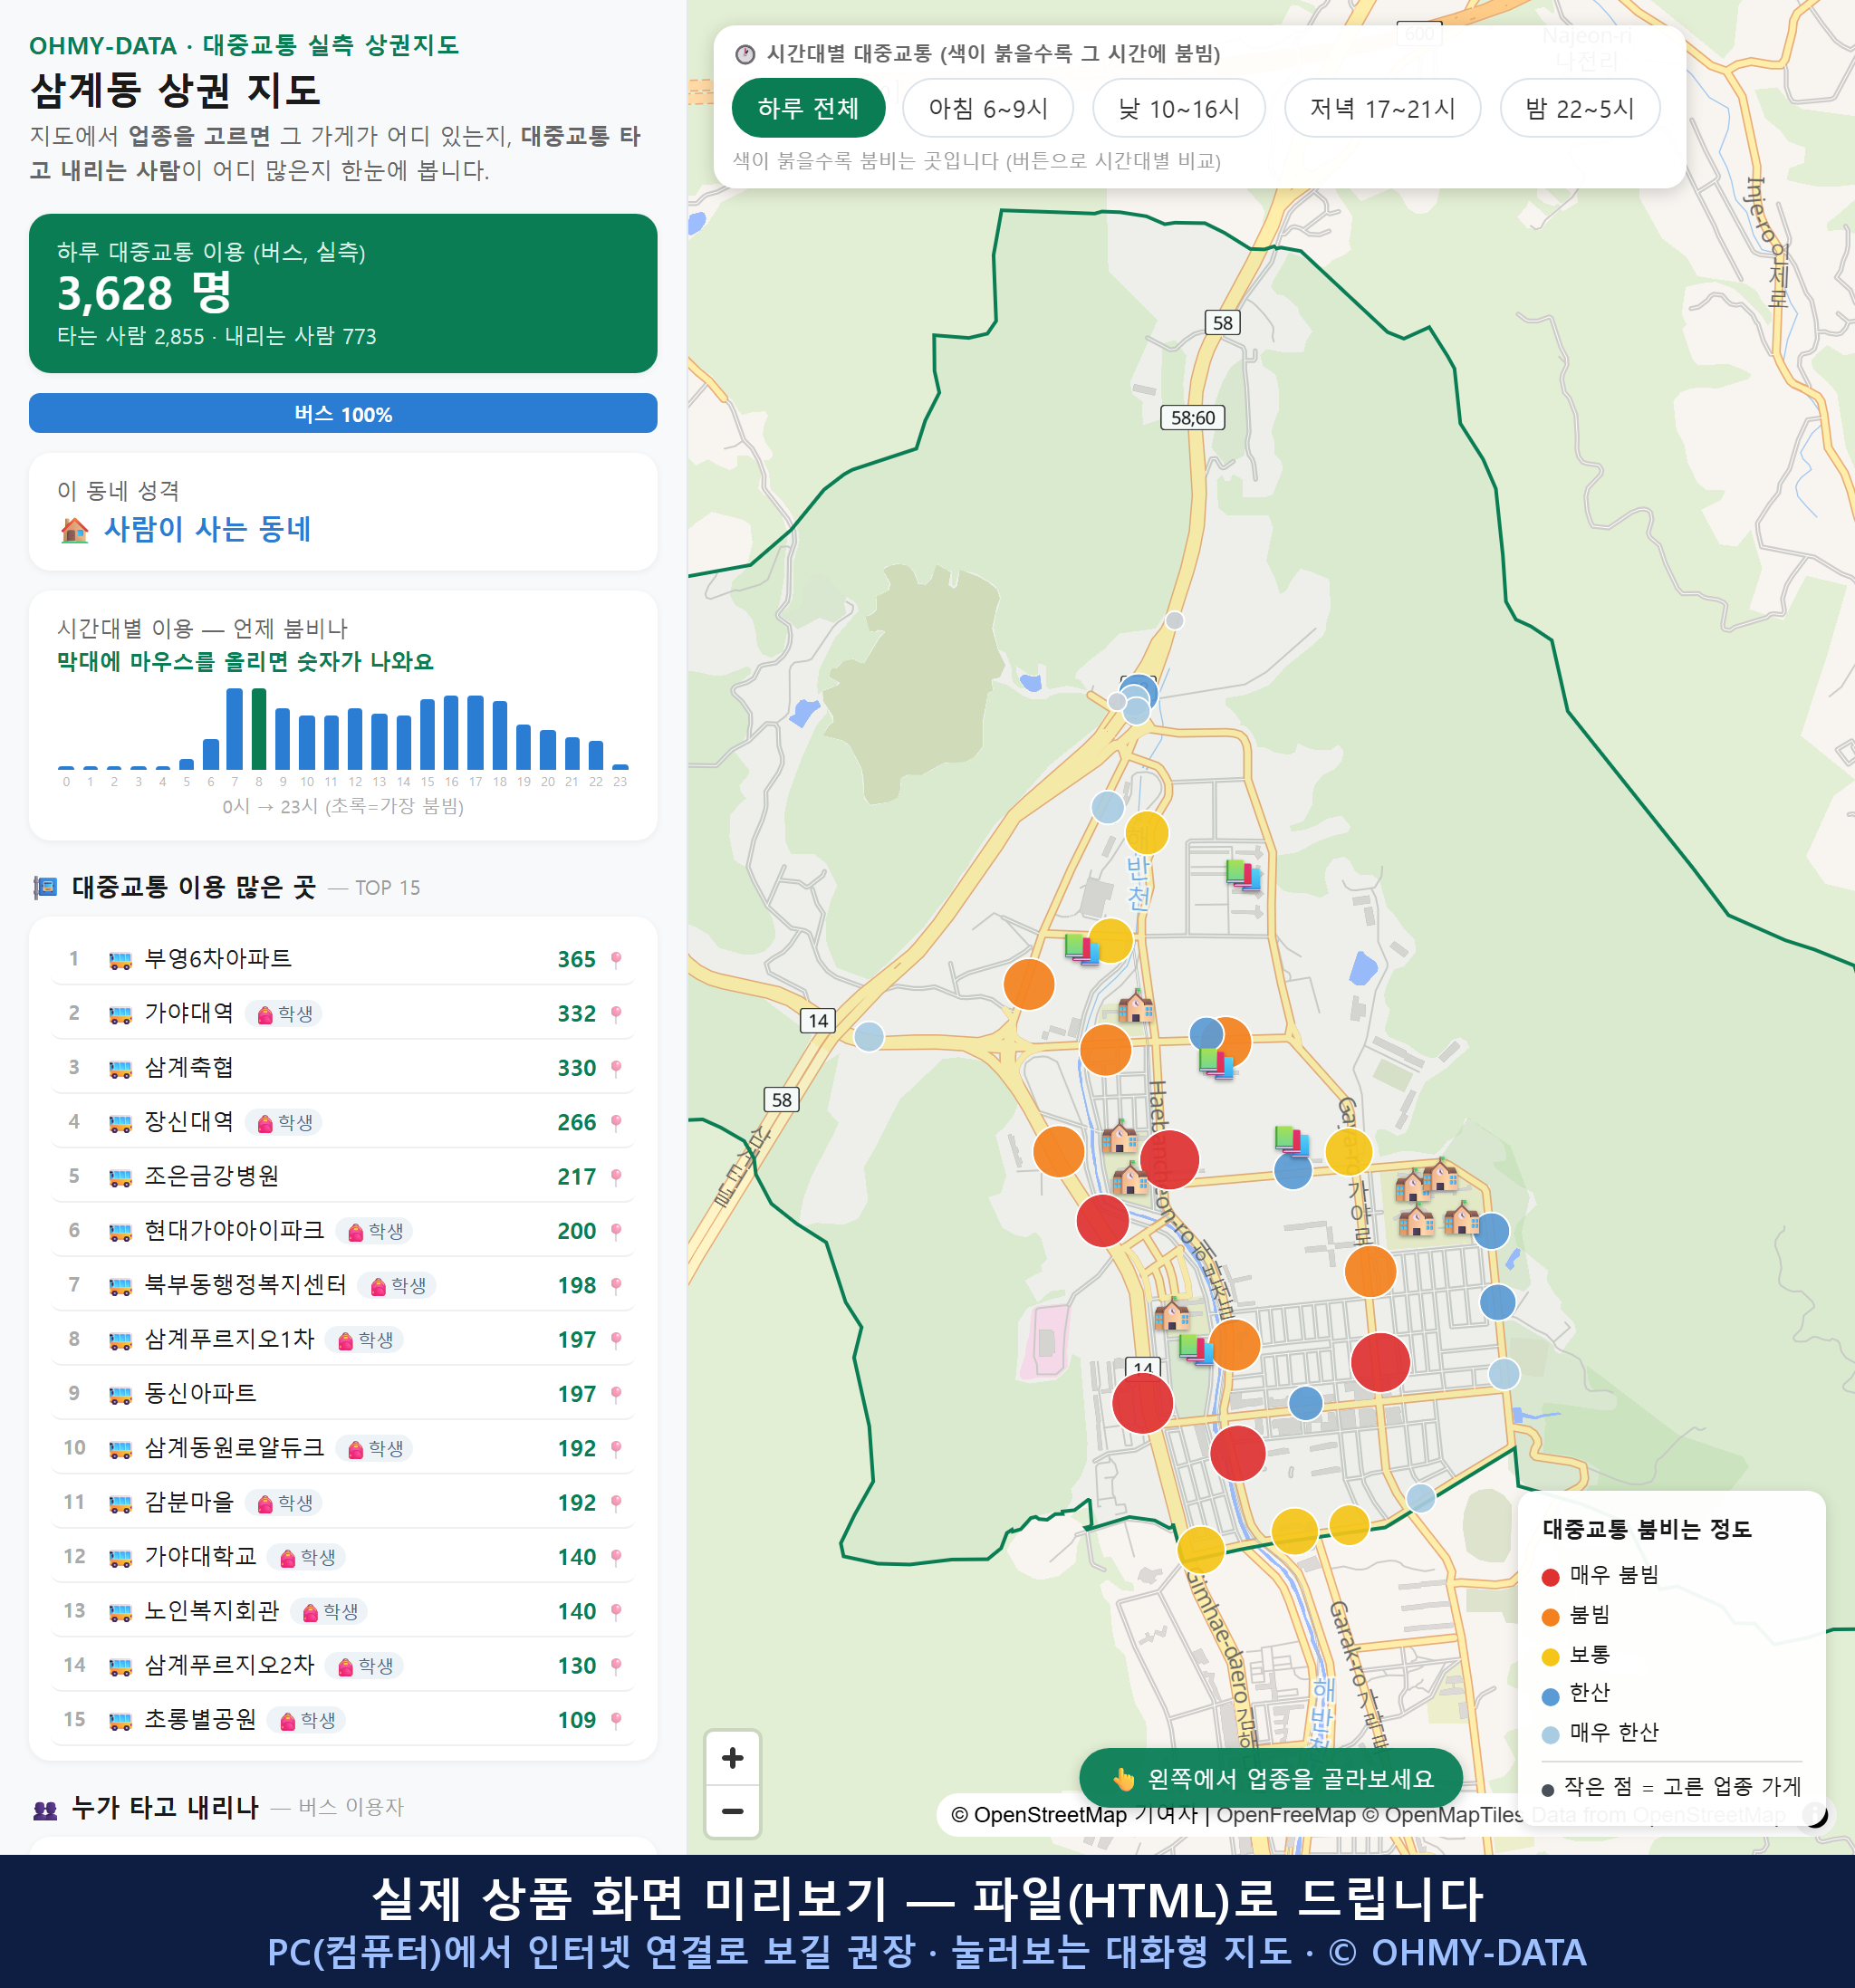
Task: Click the 365 count for 부영6차아파트
Action: [576, 959]
